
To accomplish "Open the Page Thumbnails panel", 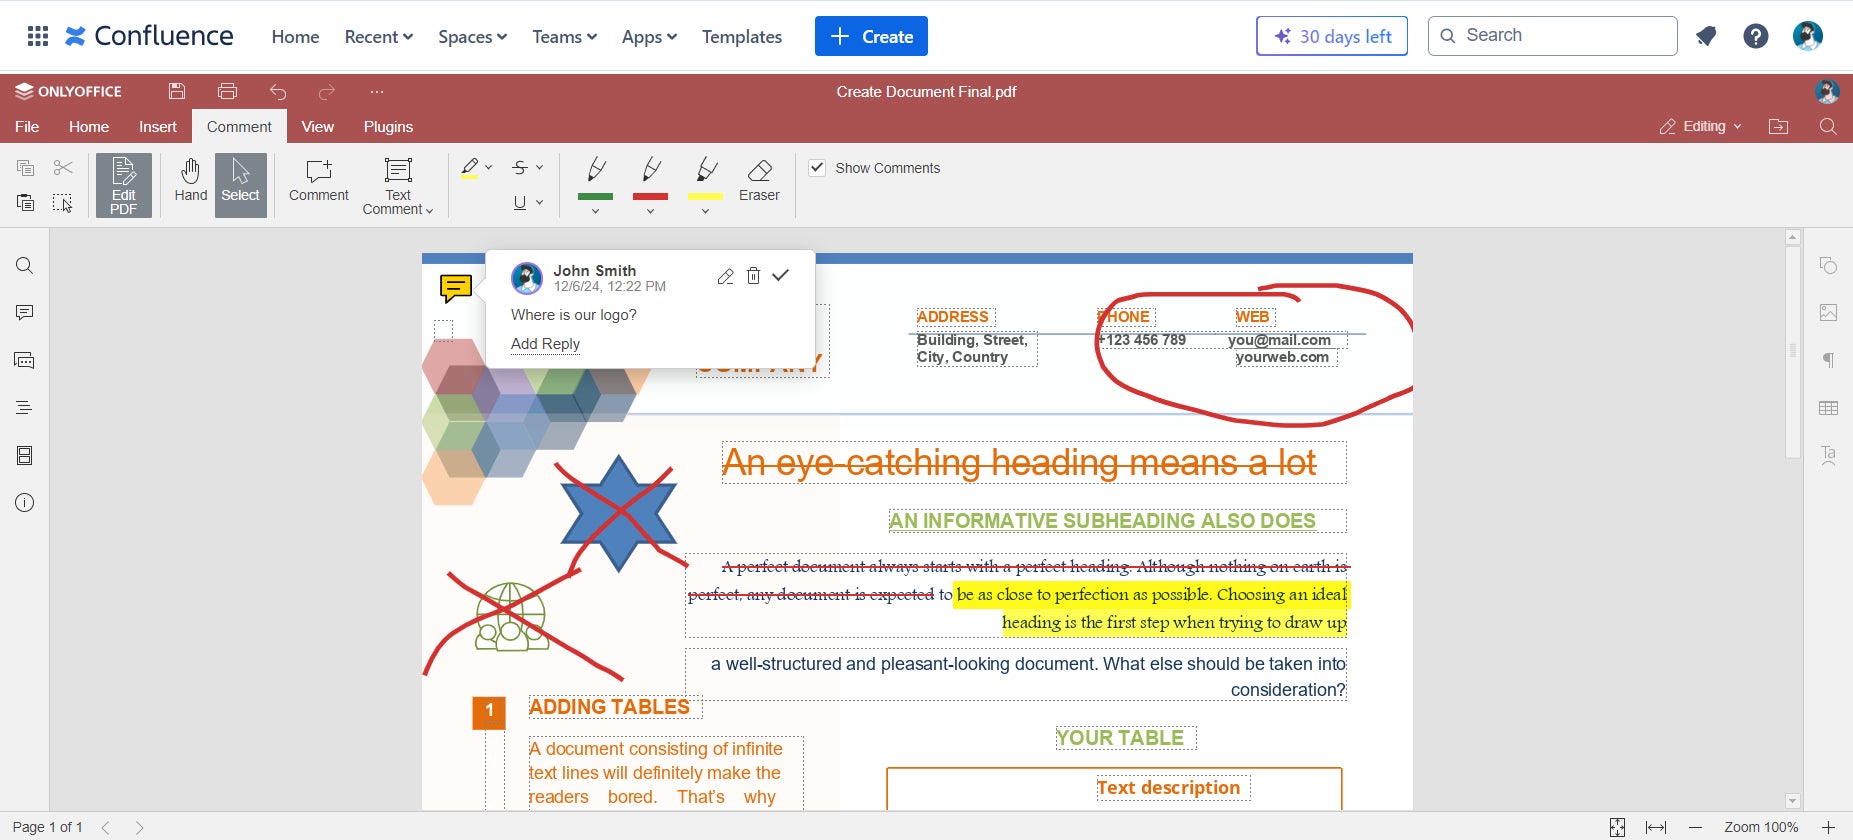I will (25, 456).
